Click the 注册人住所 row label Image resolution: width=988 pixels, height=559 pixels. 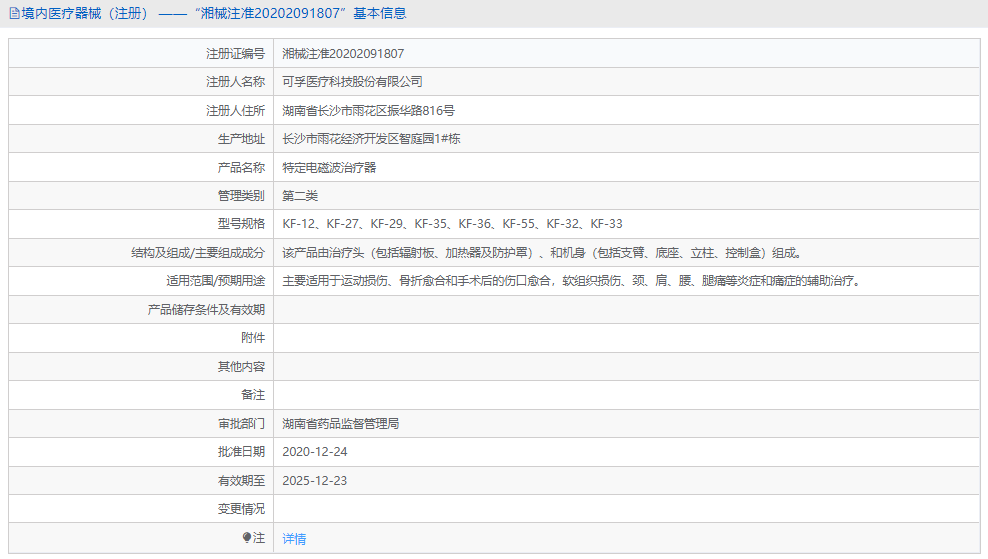(x=236, y=111)
